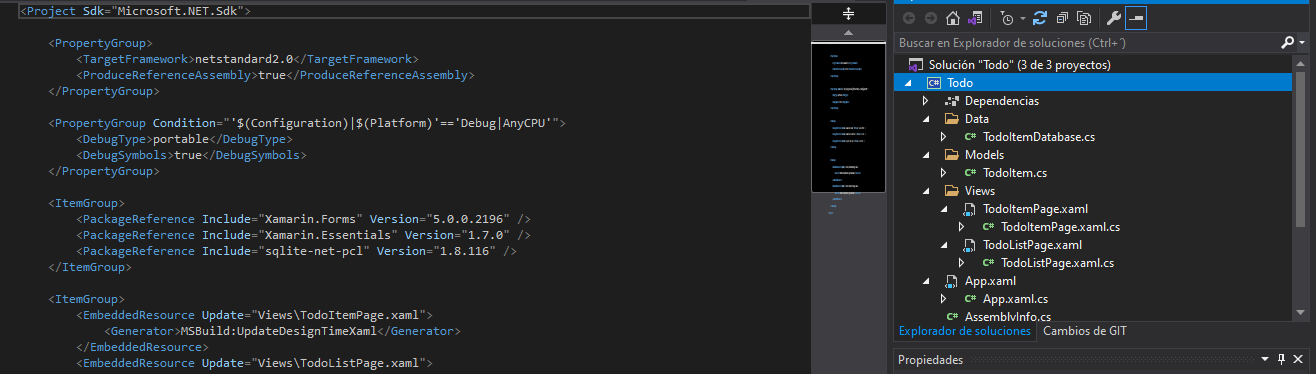Click the Data folder icon
This screenshot has width=1316, height=374.
coord(951,119)
